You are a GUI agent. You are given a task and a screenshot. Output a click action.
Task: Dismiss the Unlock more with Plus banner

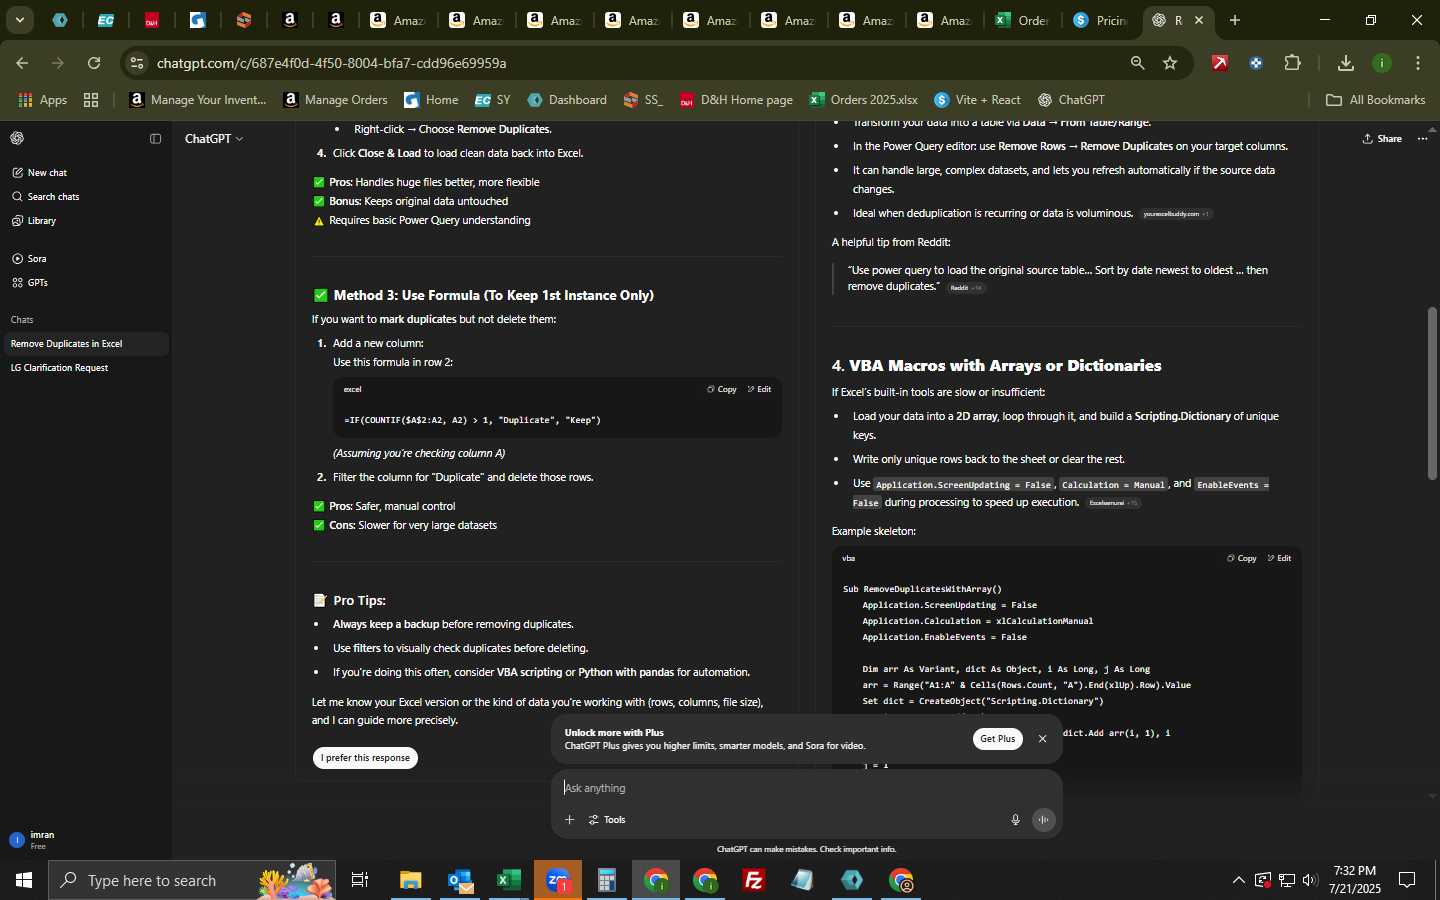point(1042,739)
